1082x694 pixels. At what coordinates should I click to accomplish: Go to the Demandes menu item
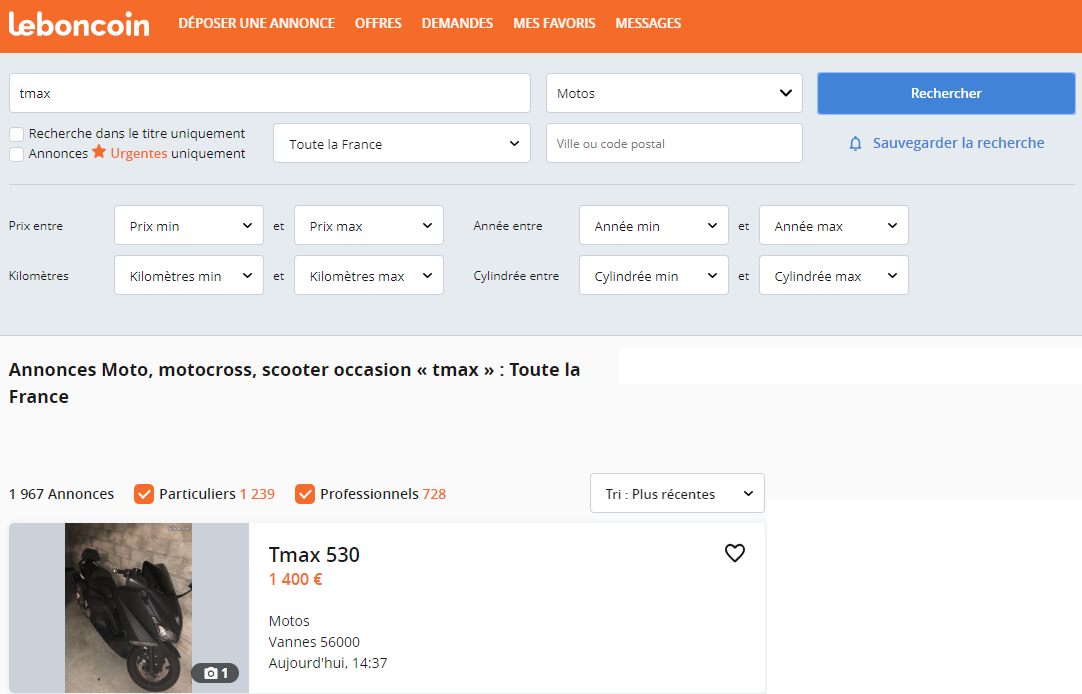click(x=458, y=23)
